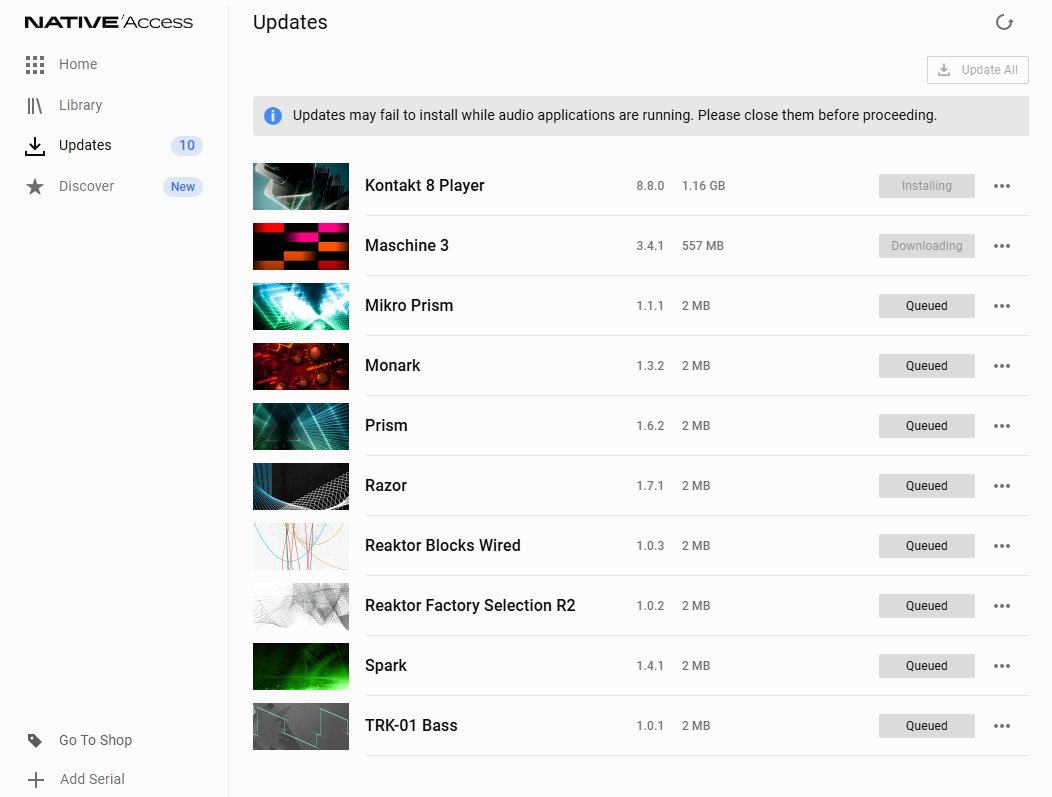
Task: Click the Updates download icon in sidebar
Action: [35, 146]
